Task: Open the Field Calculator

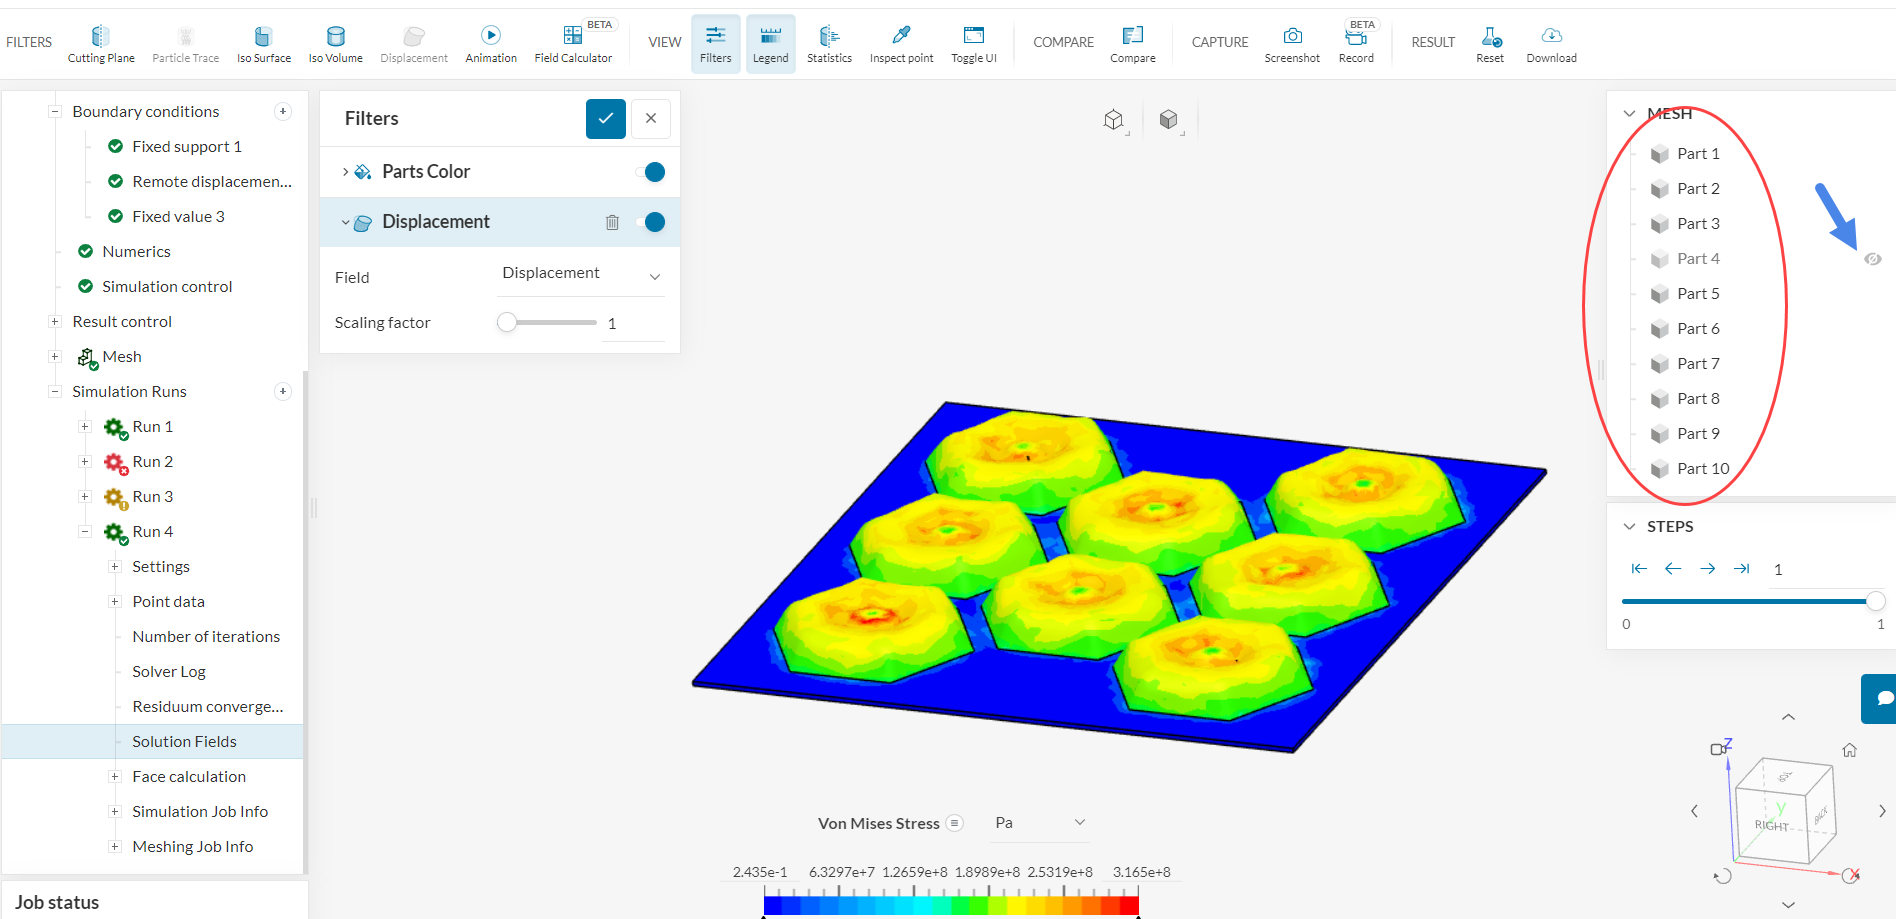Action: pos(573,45)
